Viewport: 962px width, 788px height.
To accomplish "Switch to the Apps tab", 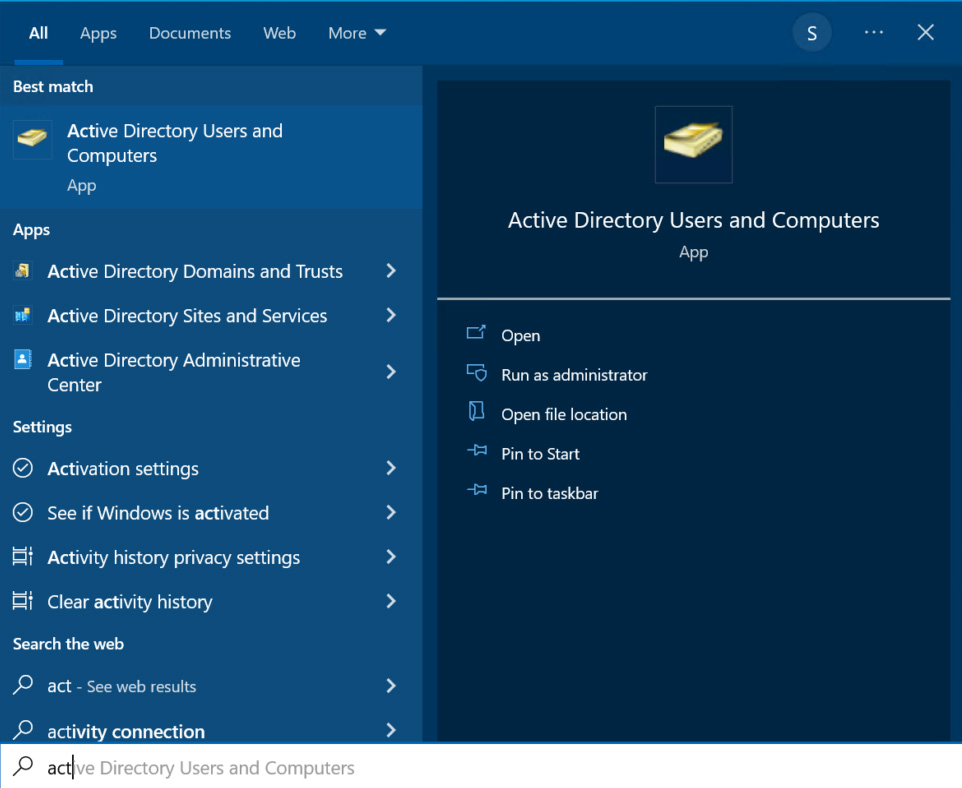I will 98,33.
